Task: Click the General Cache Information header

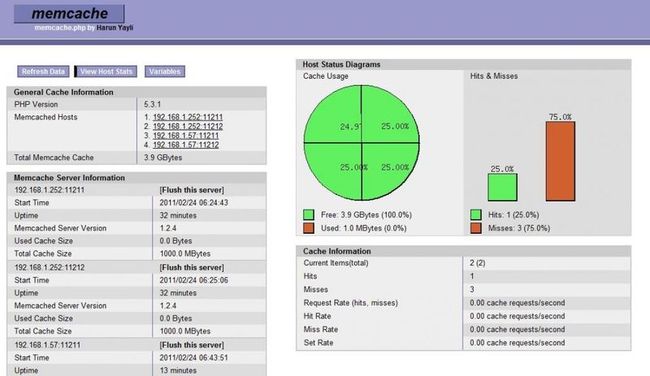Action: pos(137,92)
